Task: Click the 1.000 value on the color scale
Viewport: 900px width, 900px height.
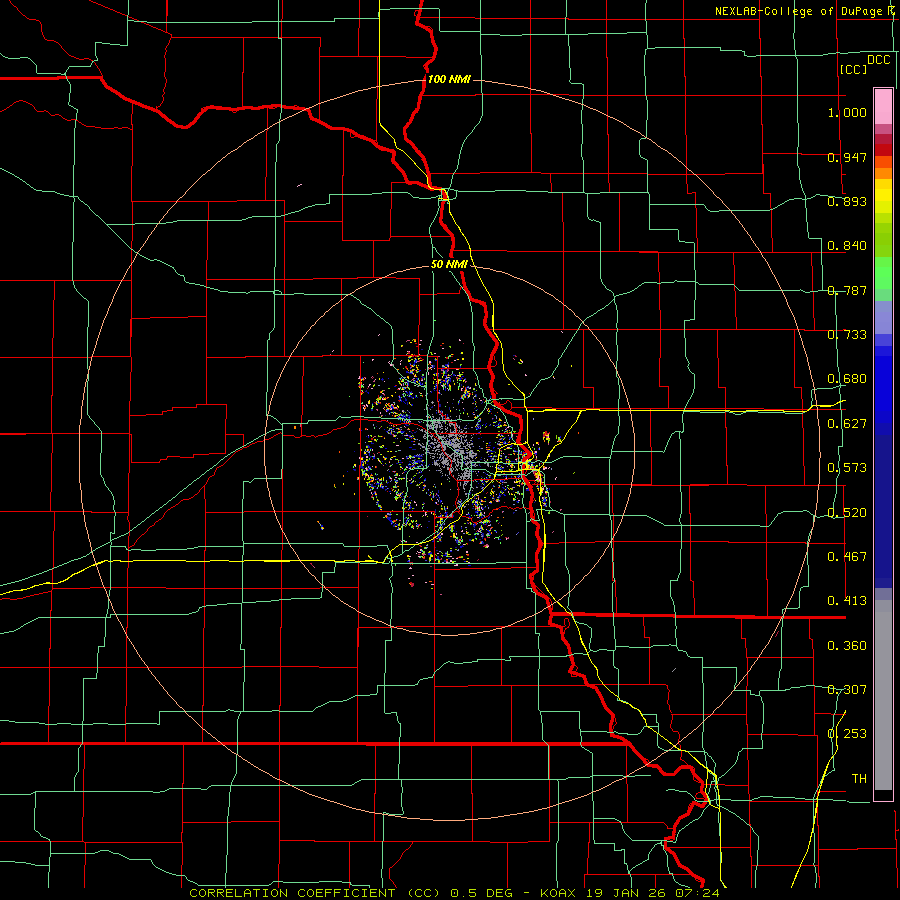Action: pos(847,113)
